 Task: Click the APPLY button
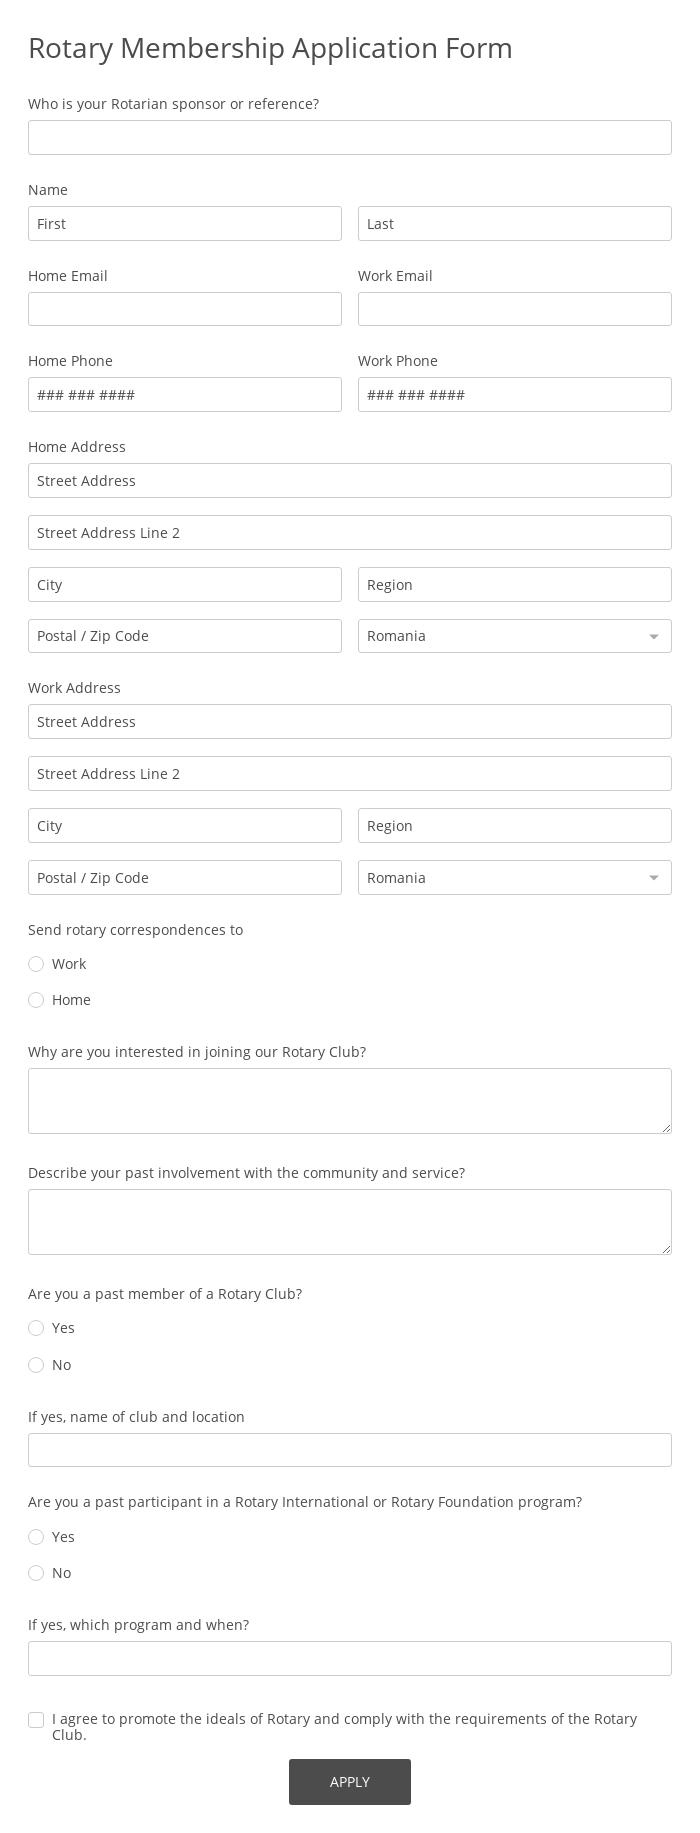pyautogui.click(x=350, y=1781)
